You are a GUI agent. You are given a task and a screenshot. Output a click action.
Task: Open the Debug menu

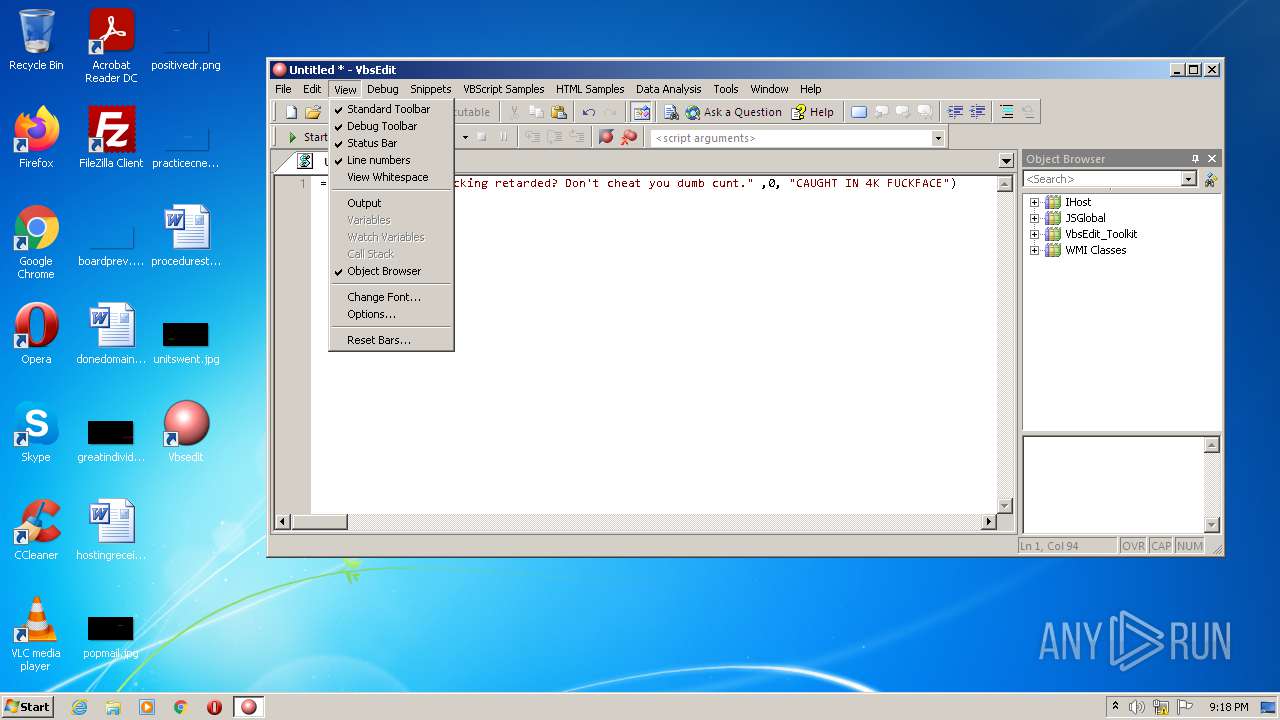coord(382,89)
